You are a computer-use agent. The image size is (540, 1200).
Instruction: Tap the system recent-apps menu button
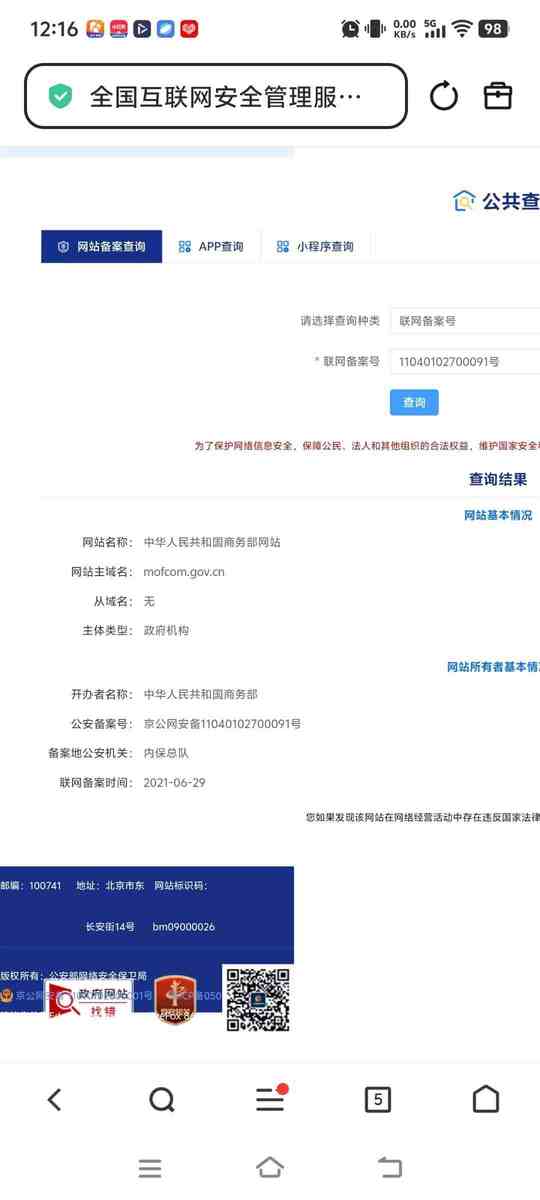coord(150,1168)
